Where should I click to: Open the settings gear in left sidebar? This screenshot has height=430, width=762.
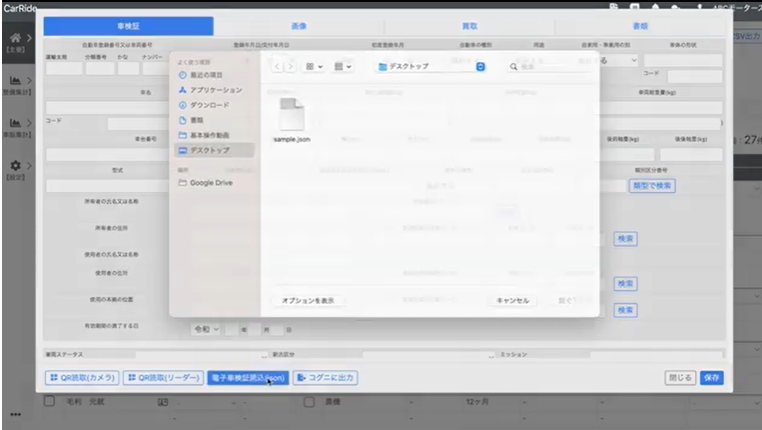(15, 165)
